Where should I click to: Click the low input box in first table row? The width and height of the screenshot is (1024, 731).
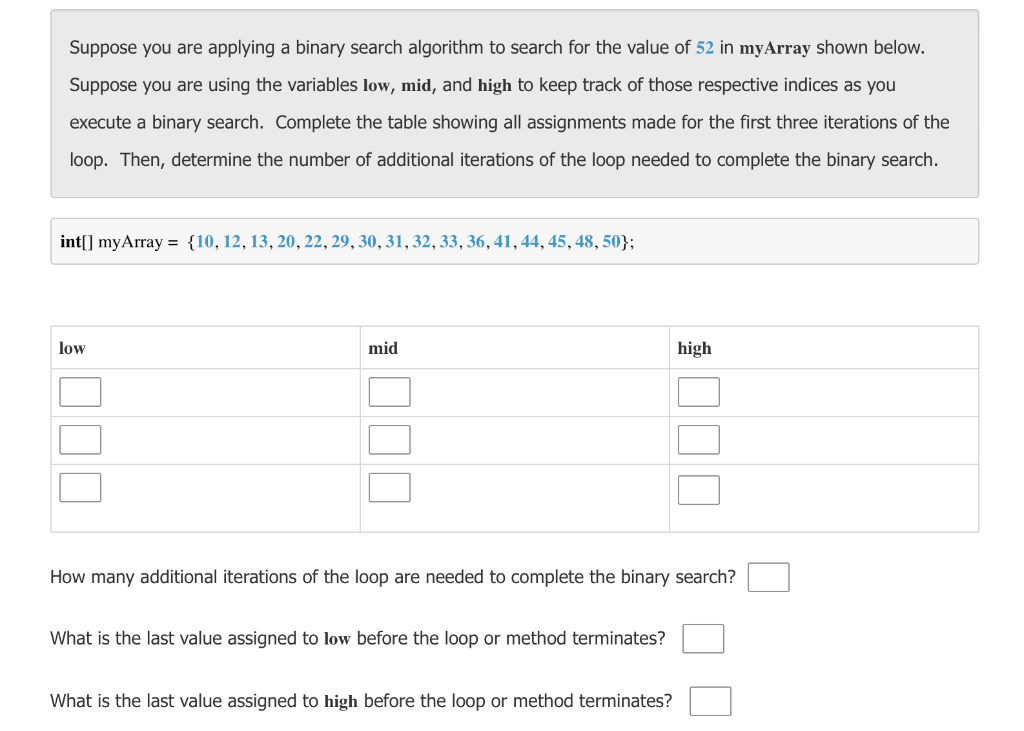tap(80, 391)
